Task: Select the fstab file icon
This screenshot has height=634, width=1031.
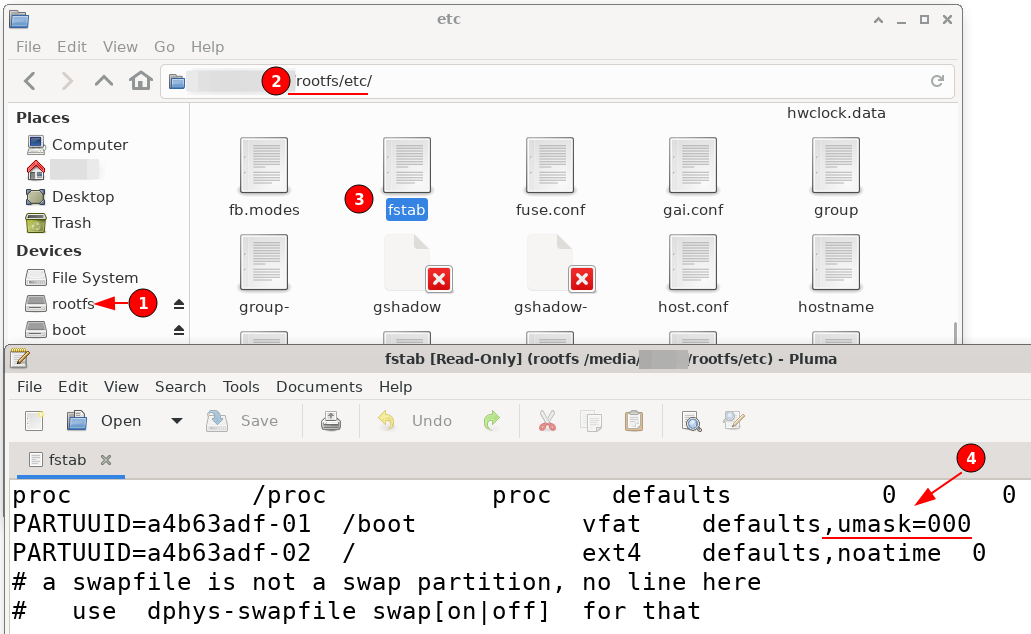Action: [407, 166]
